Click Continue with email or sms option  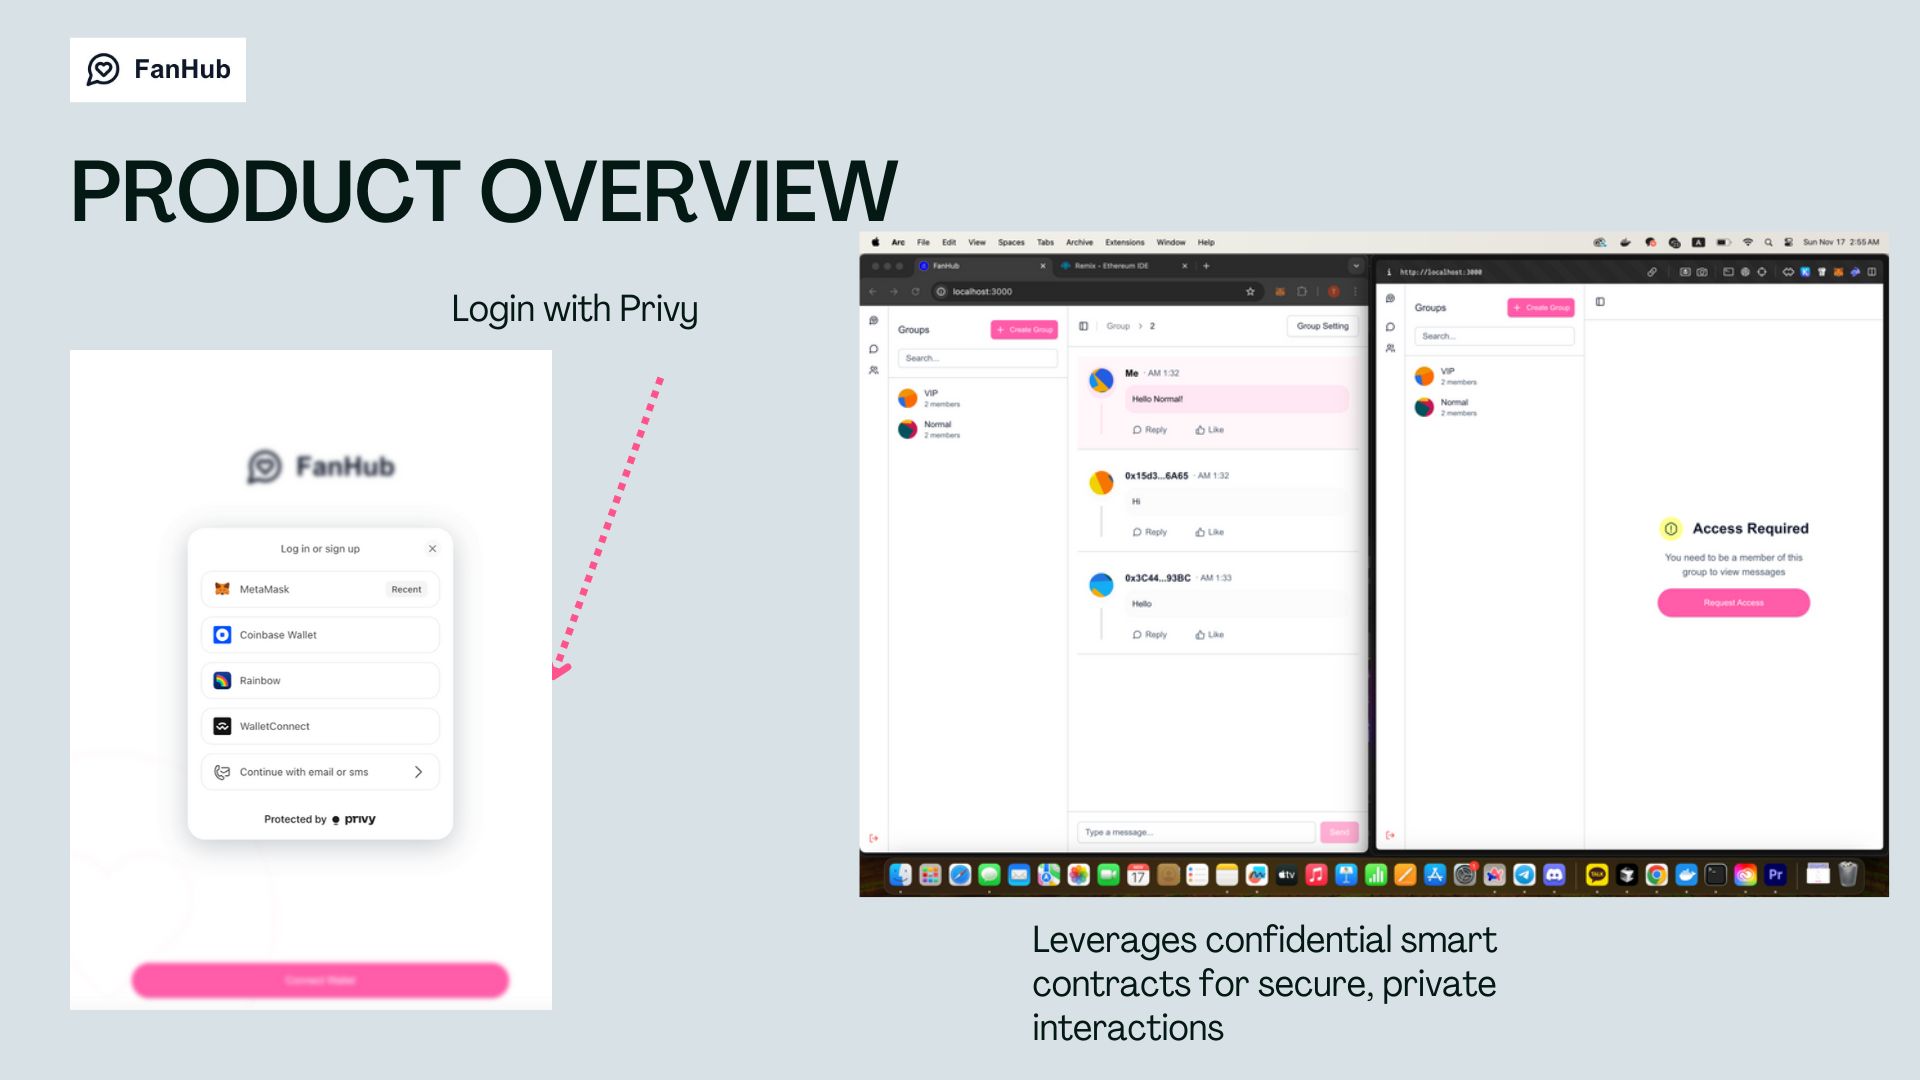pyautogui.click(x=319, y=771)
